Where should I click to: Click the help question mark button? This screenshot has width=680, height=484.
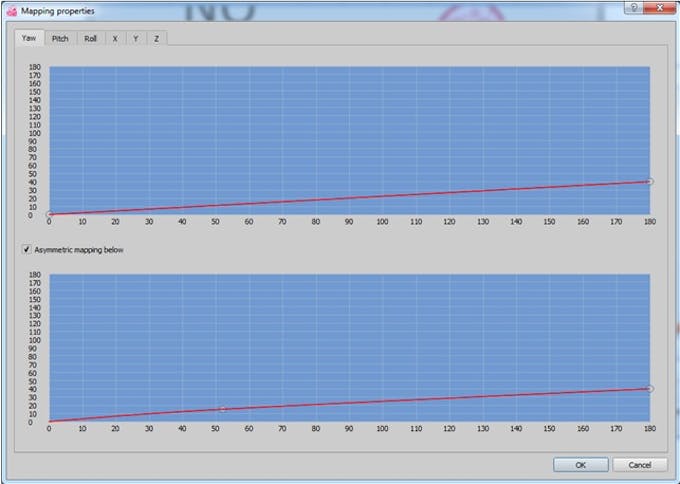coord(634,7)
